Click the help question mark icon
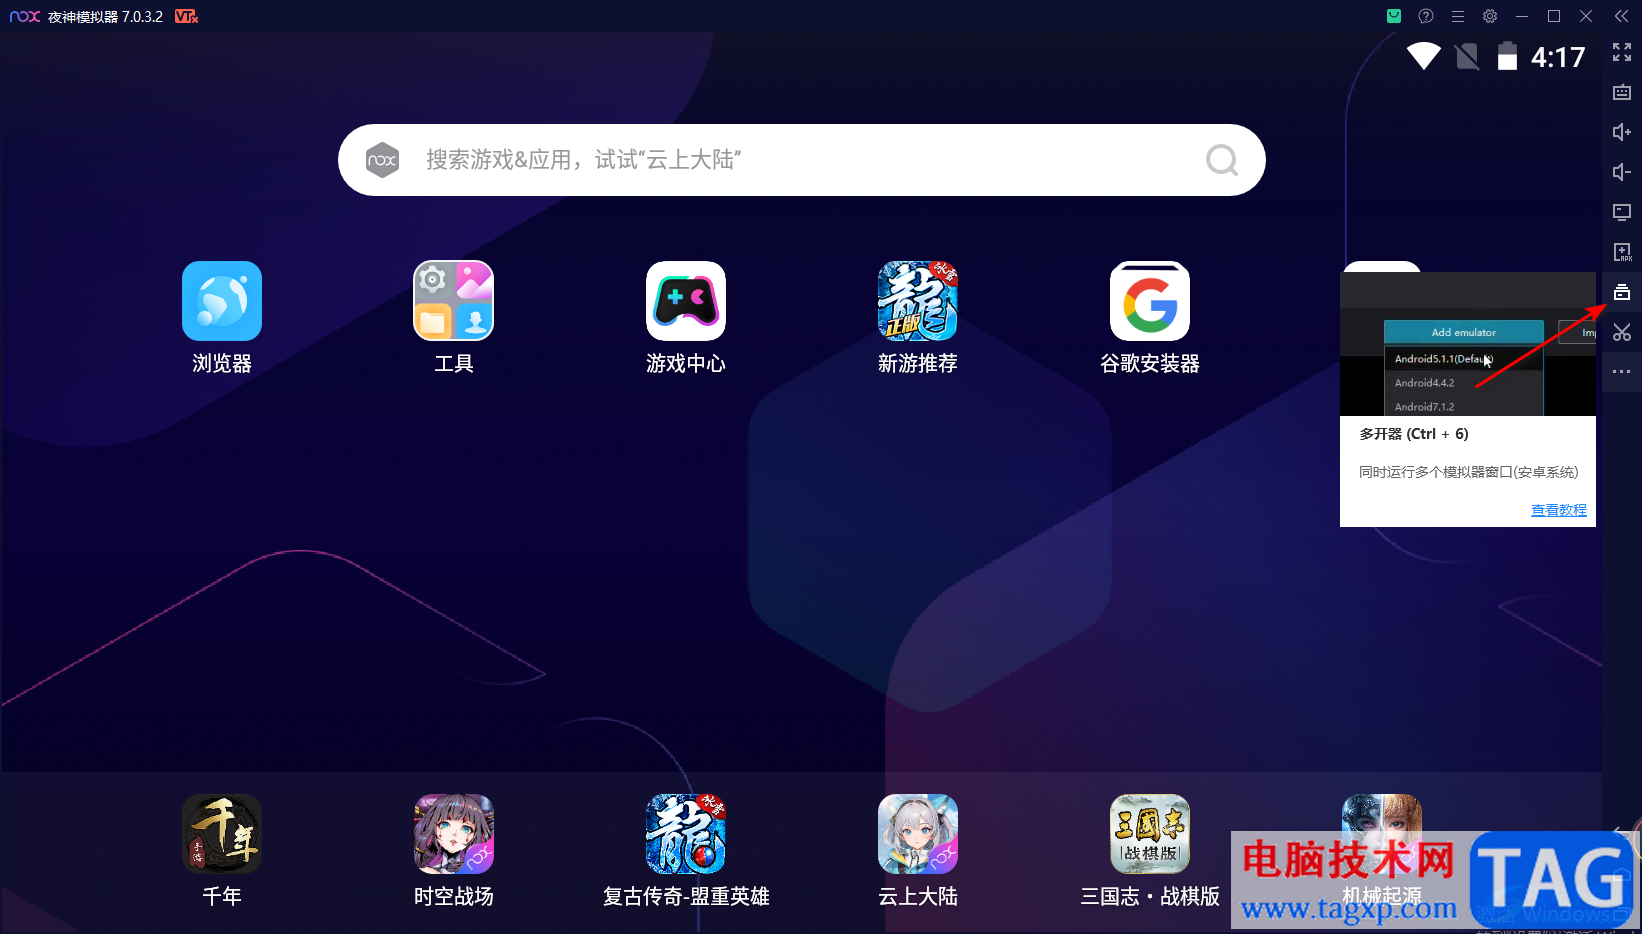Screen dimensions: 1642x934 (1426, 16)
